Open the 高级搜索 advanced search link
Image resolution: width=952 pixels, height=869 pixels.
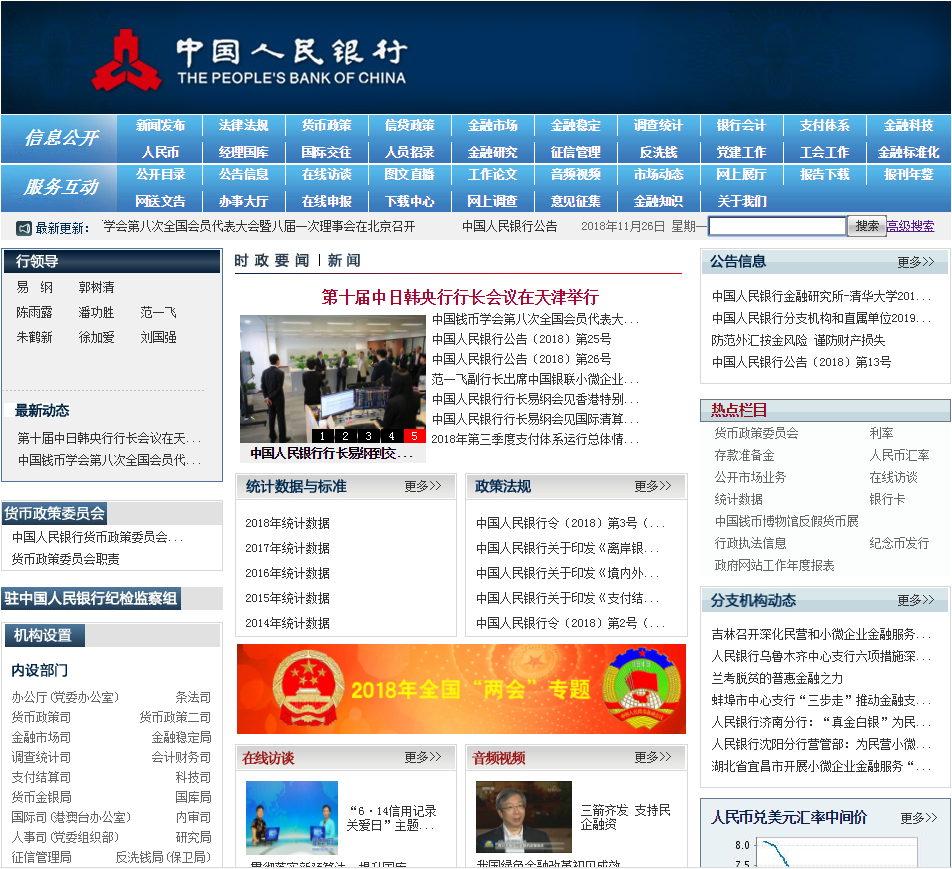(910, 227)
